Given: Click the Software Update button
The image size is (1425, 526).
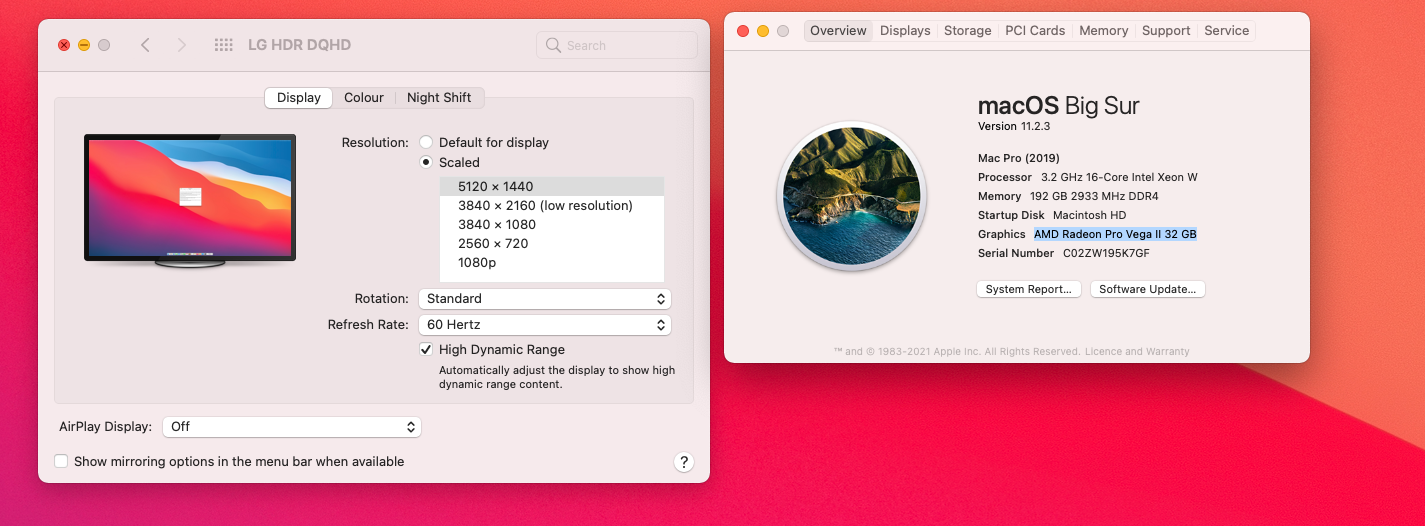Looking at the screenshot, I should [1148, 289].
